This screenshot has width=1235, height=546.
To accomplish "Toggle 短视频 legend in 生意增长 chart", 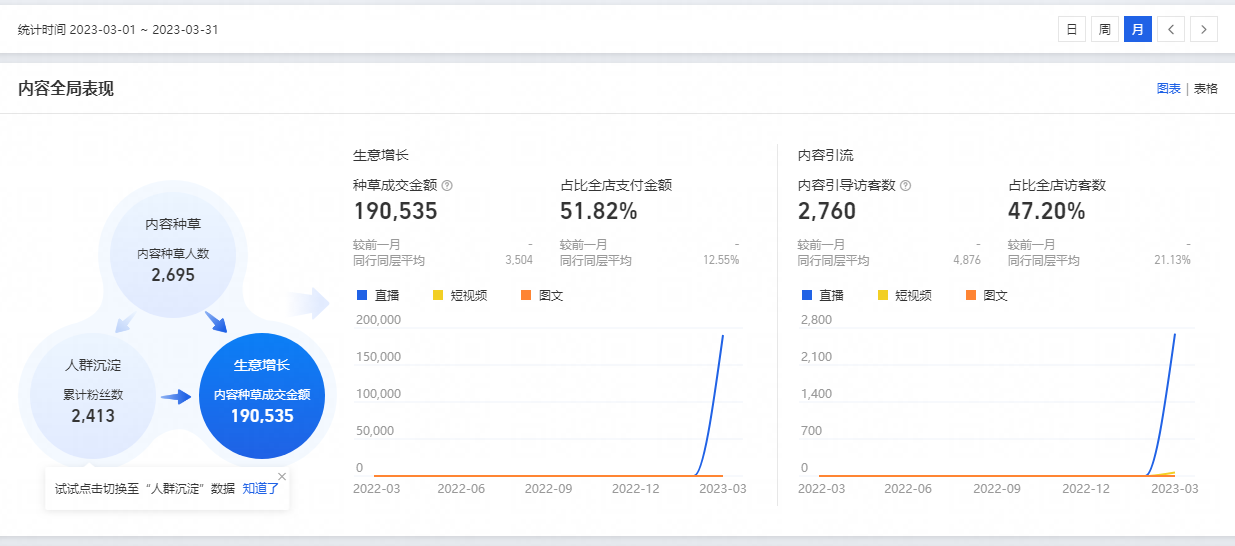I will [x=459, y=296].
